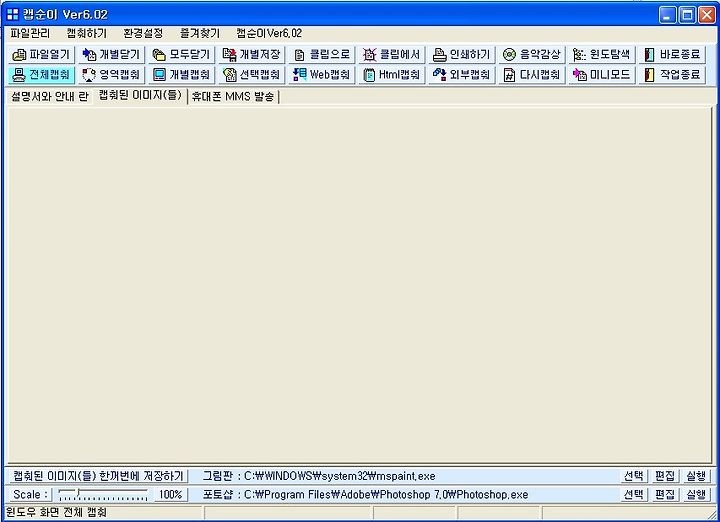Choose the 개별저장 (save one) toolbar button
Screen dimensions: 720x522
pyautogui.click(x=251, y=55)
